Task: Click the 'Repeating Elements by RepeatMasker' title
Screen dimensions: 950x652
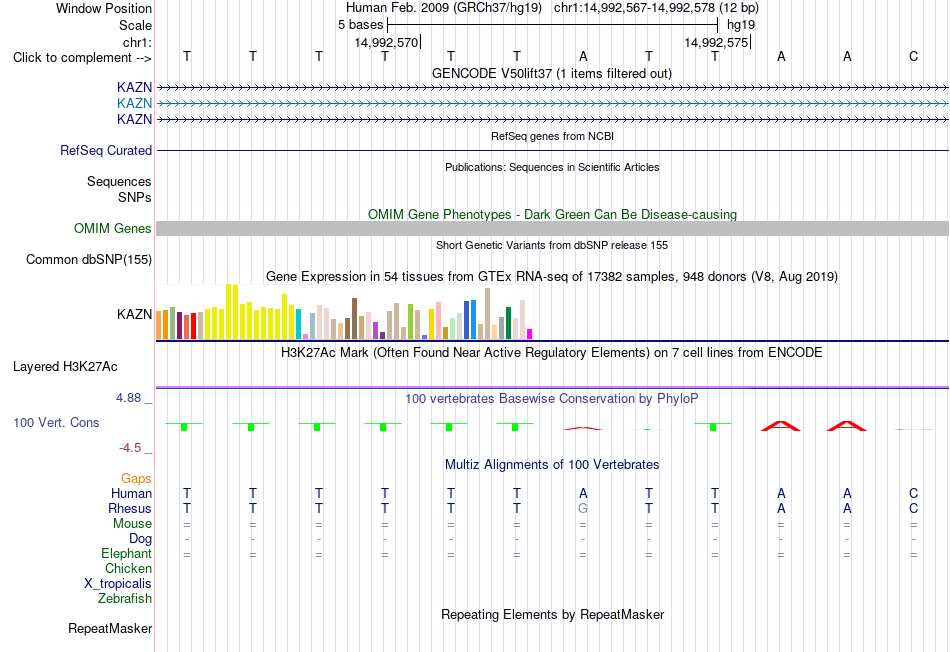Action: click(x=553, y=614)
